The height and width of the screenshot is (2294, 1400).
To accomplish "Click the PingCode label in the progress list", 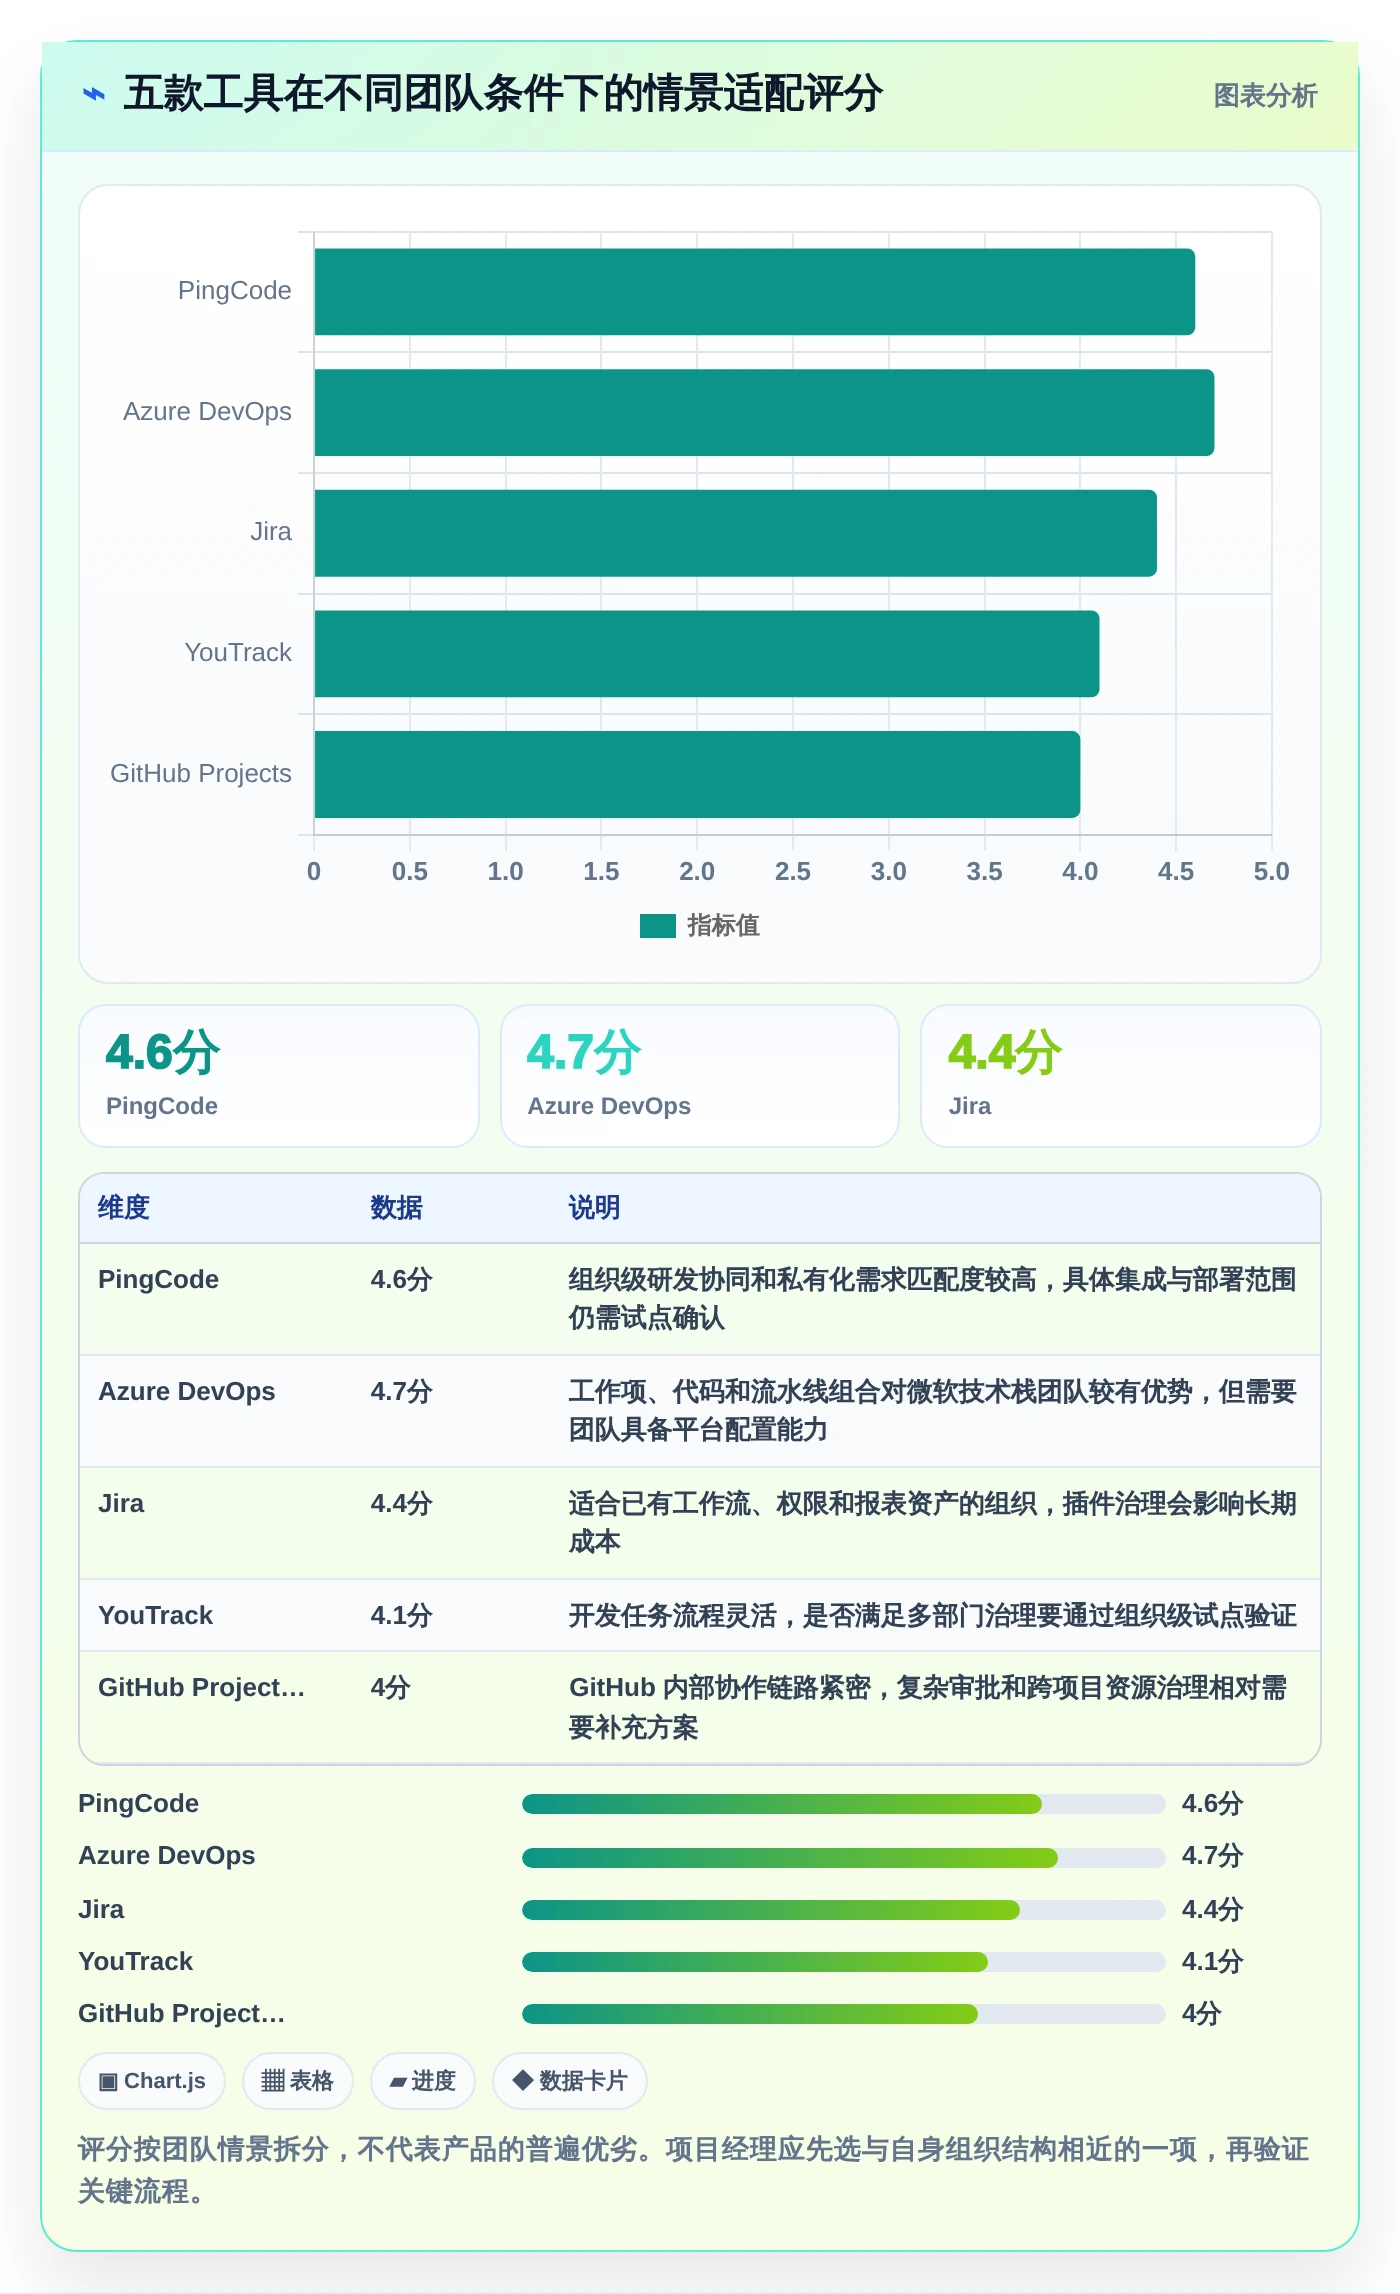I will 138,1804.
